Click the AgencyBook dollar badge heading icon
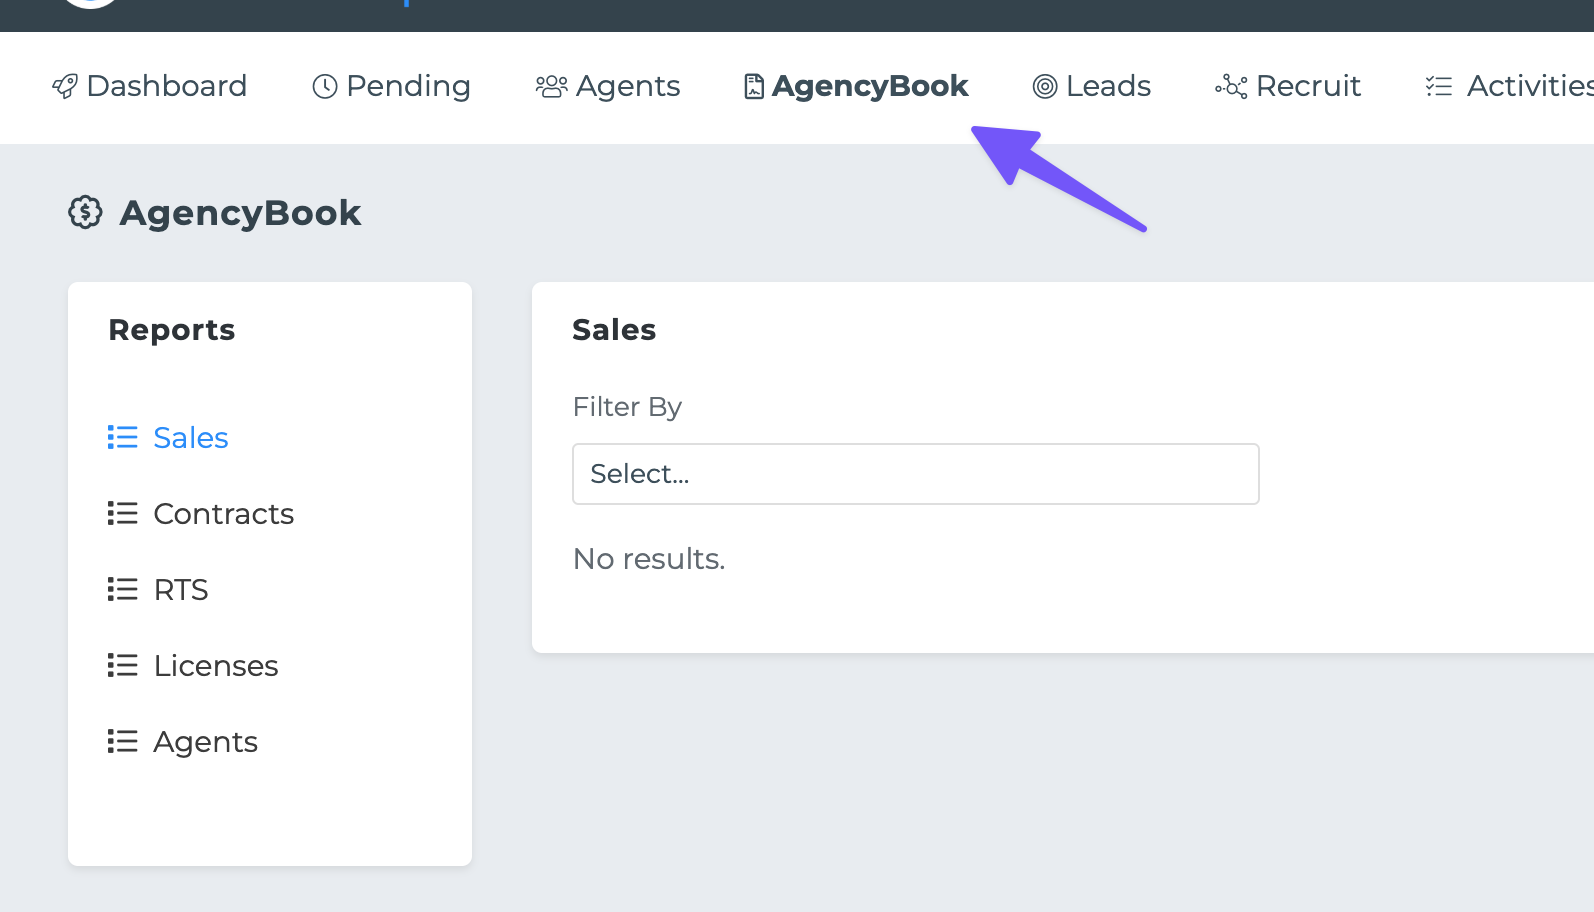 (x=86, y=212)
